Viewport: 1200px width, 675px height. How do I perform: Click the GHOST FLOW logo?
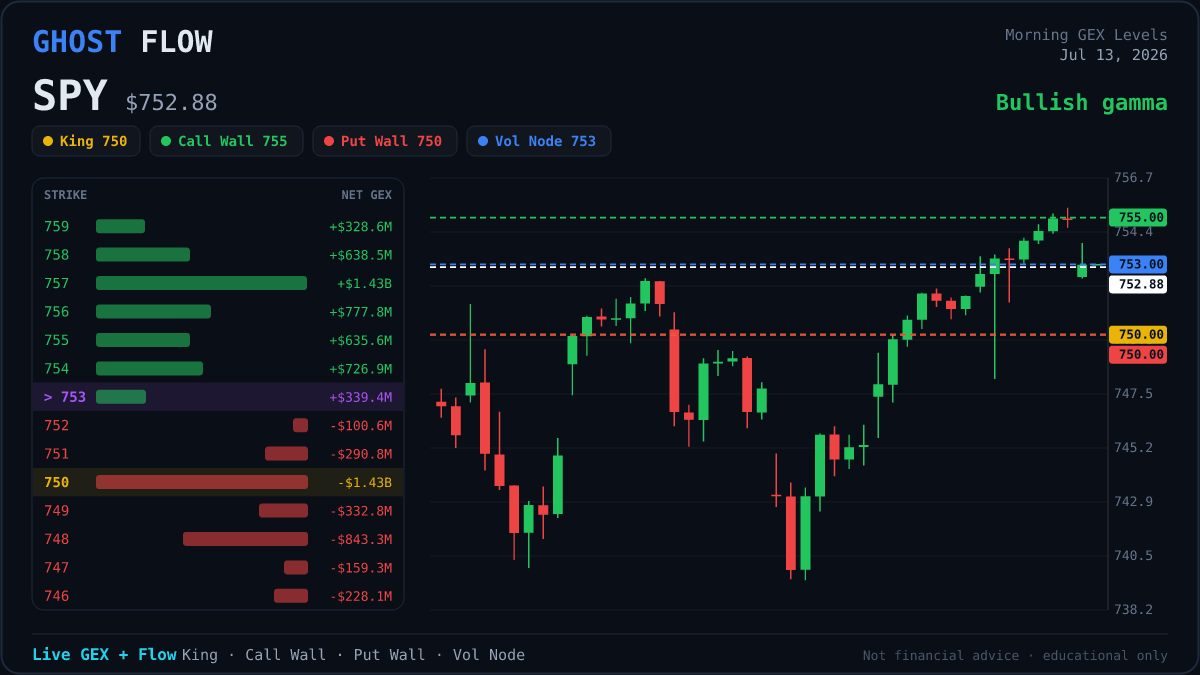[122, 42]
